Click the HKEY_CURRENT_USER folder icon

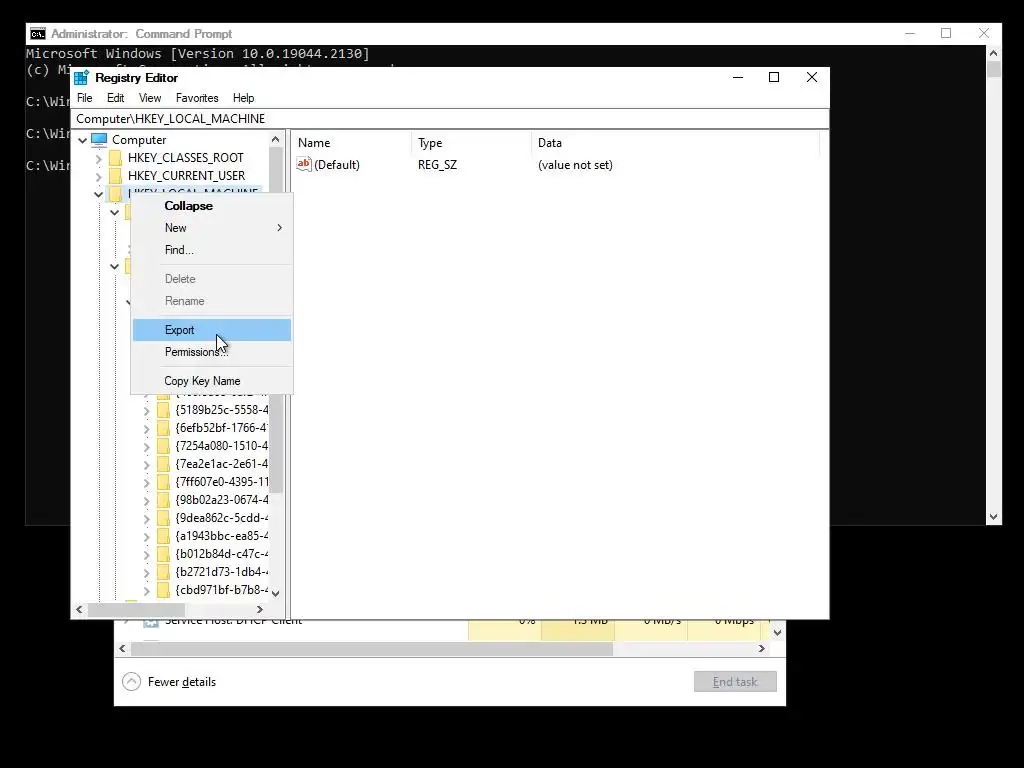coord(116,176)
